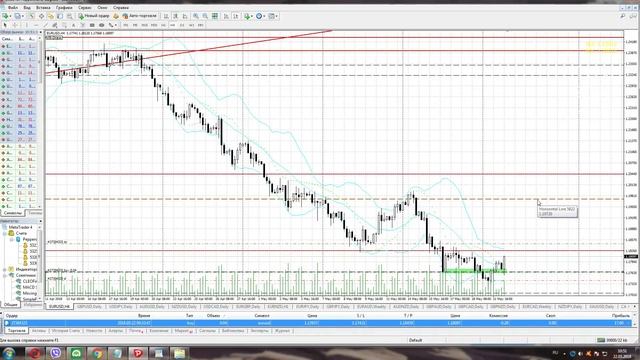Select the horizontal line tool
Image resolution: width=640 pixels, height=360 pixels.
(36, 25)
